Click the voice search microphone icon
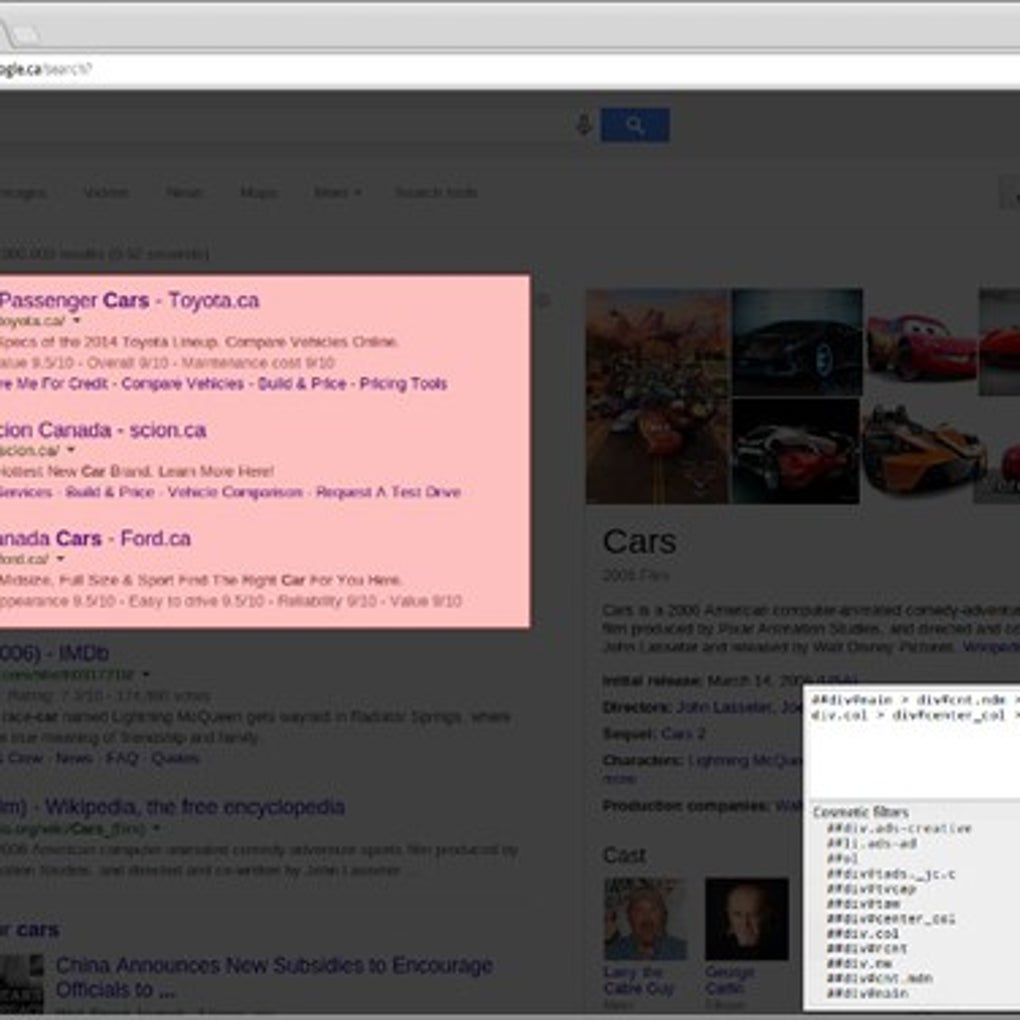1020x1020 pixels. point(584,125)
